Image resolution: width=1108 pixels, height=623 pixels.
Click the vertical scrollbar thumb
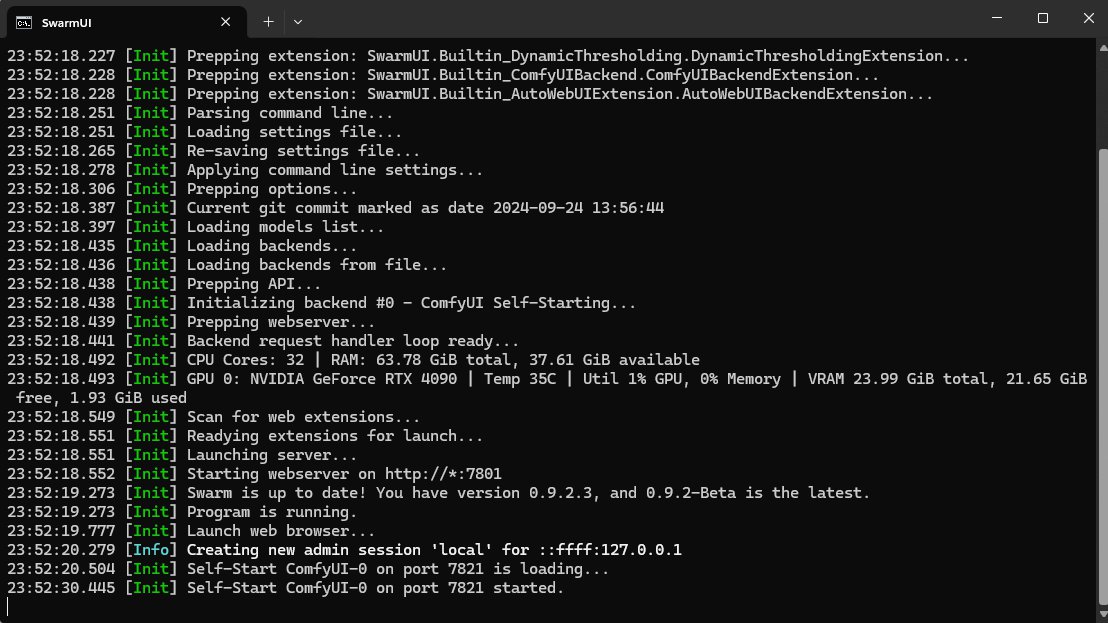1103,370
